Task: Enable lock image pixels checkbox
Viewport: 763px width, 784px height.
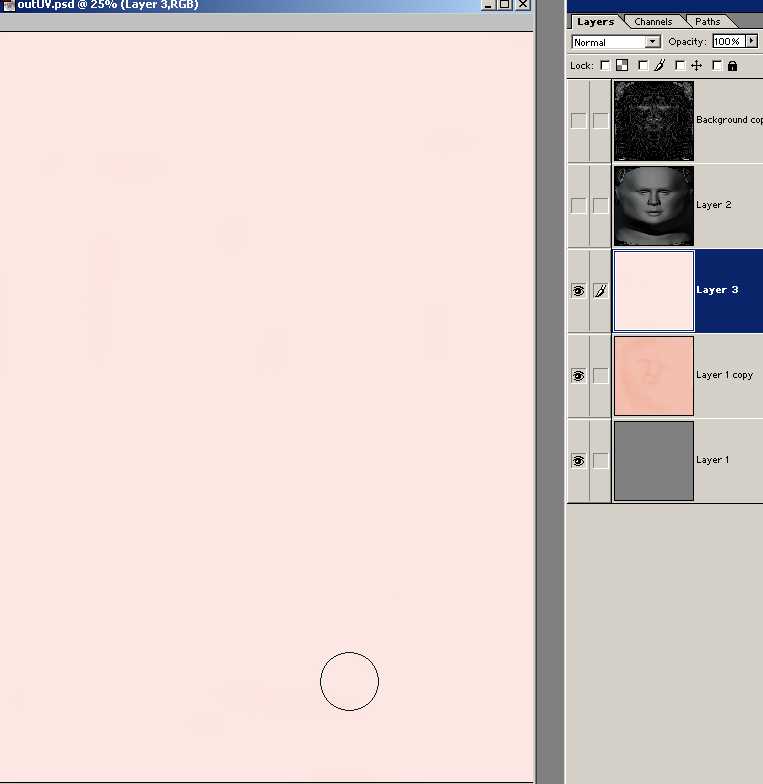Action: tap(643, 66)
